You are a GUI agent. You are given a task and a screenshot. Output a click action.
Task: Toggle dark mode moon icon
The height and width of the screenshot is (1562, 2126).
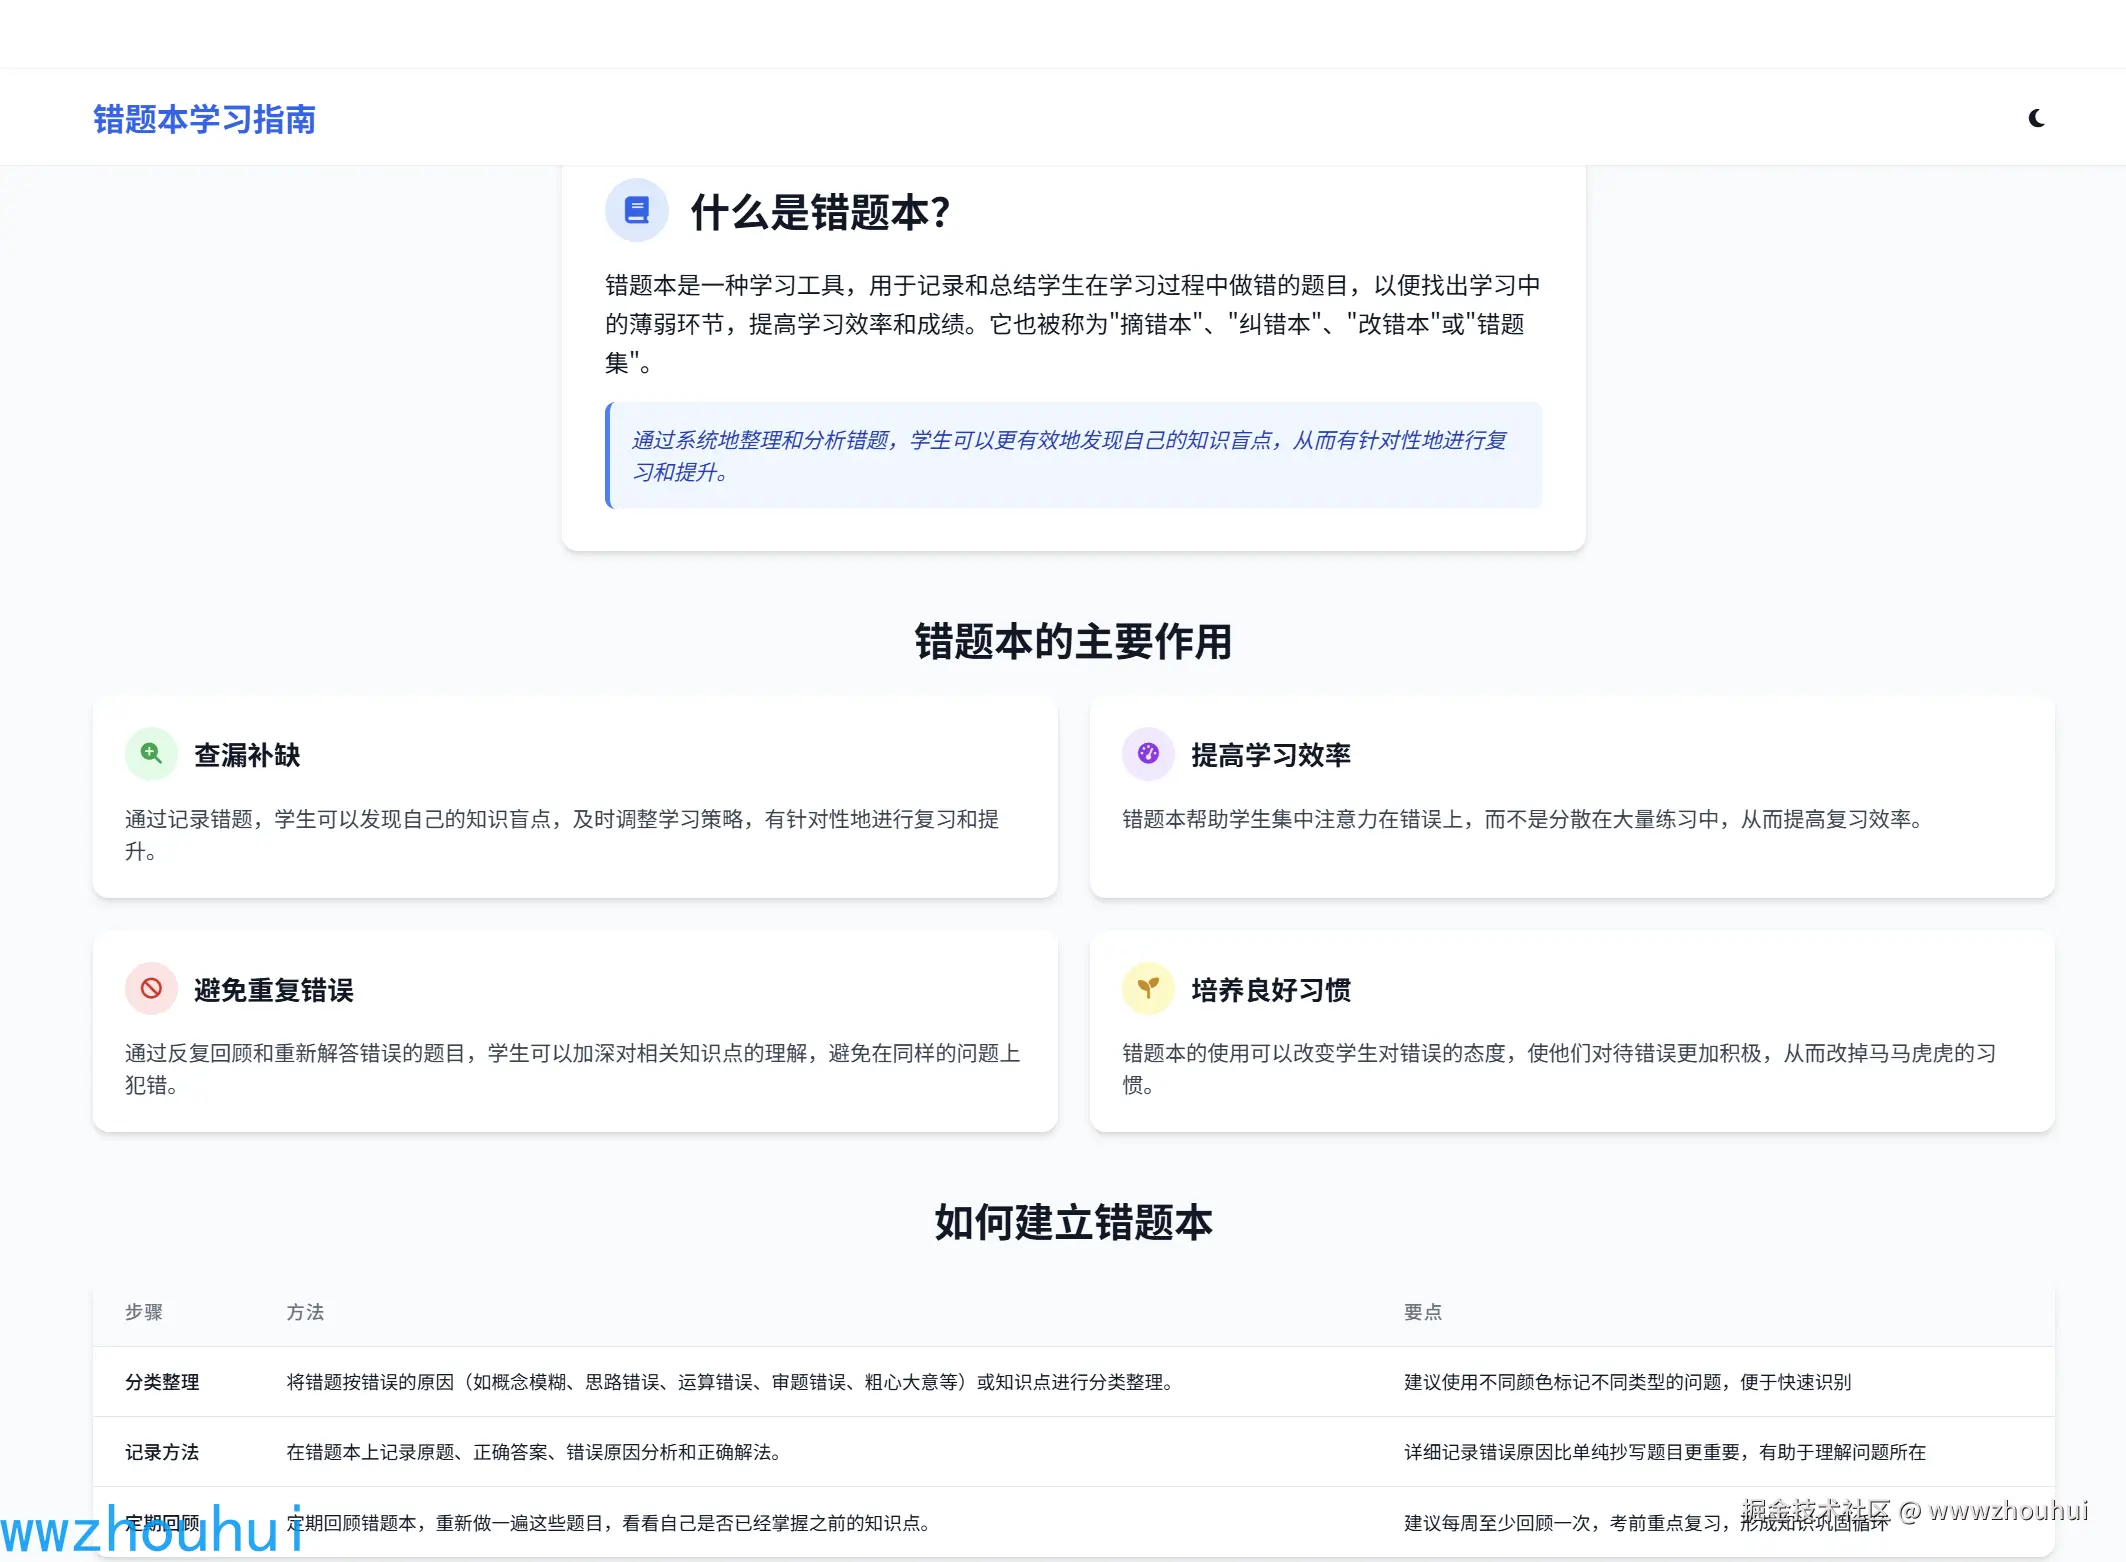point(2036,119)
